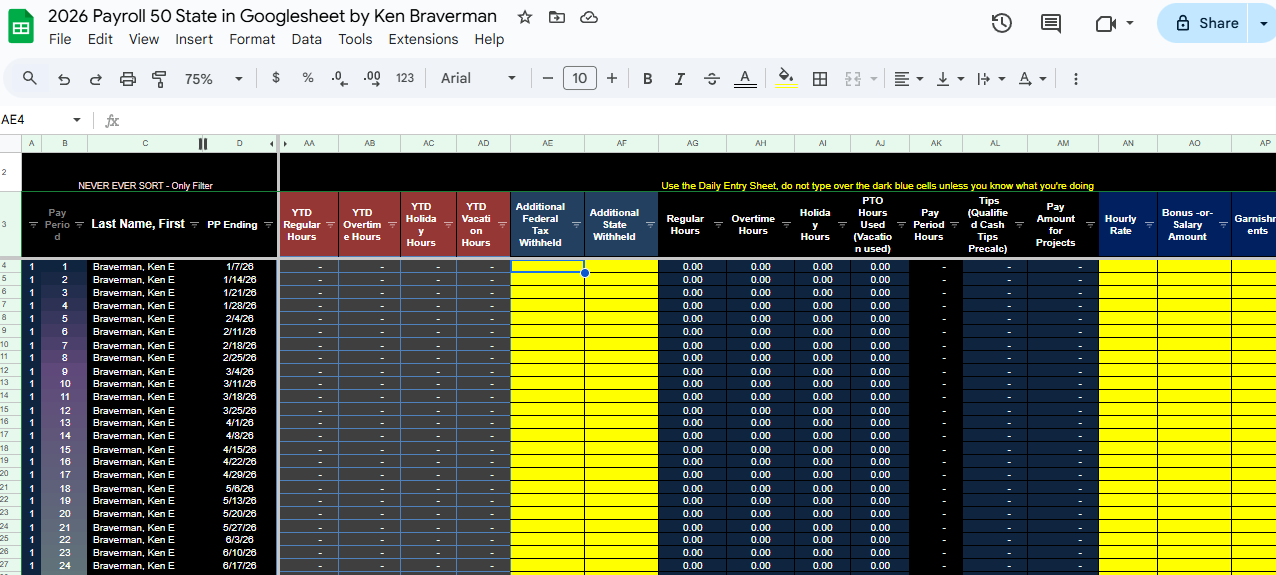This screenshot has width=1276, height=575.
Task: Open the Google Sheets home icon
Action: [x=21, y=26]
